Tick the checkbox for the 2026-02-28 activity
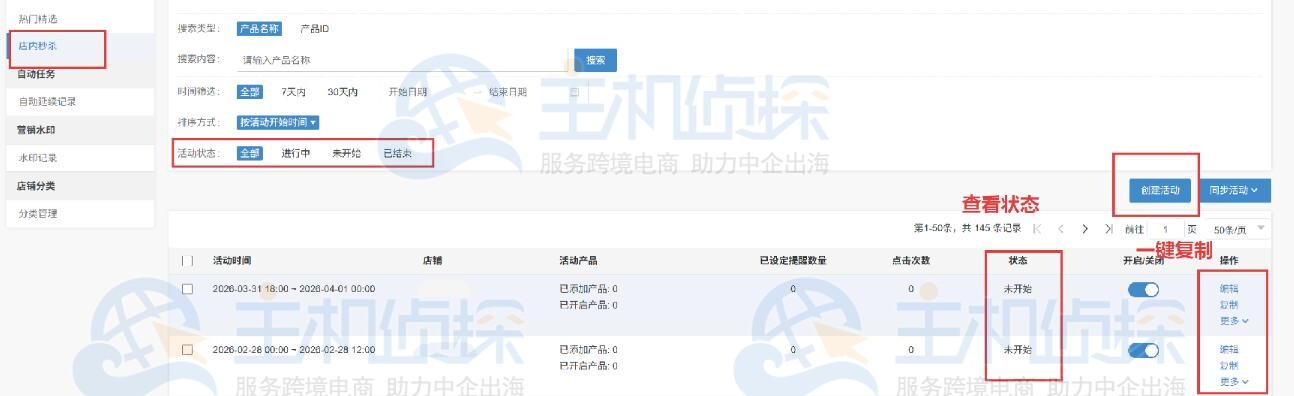 click(x=187, y=350)
